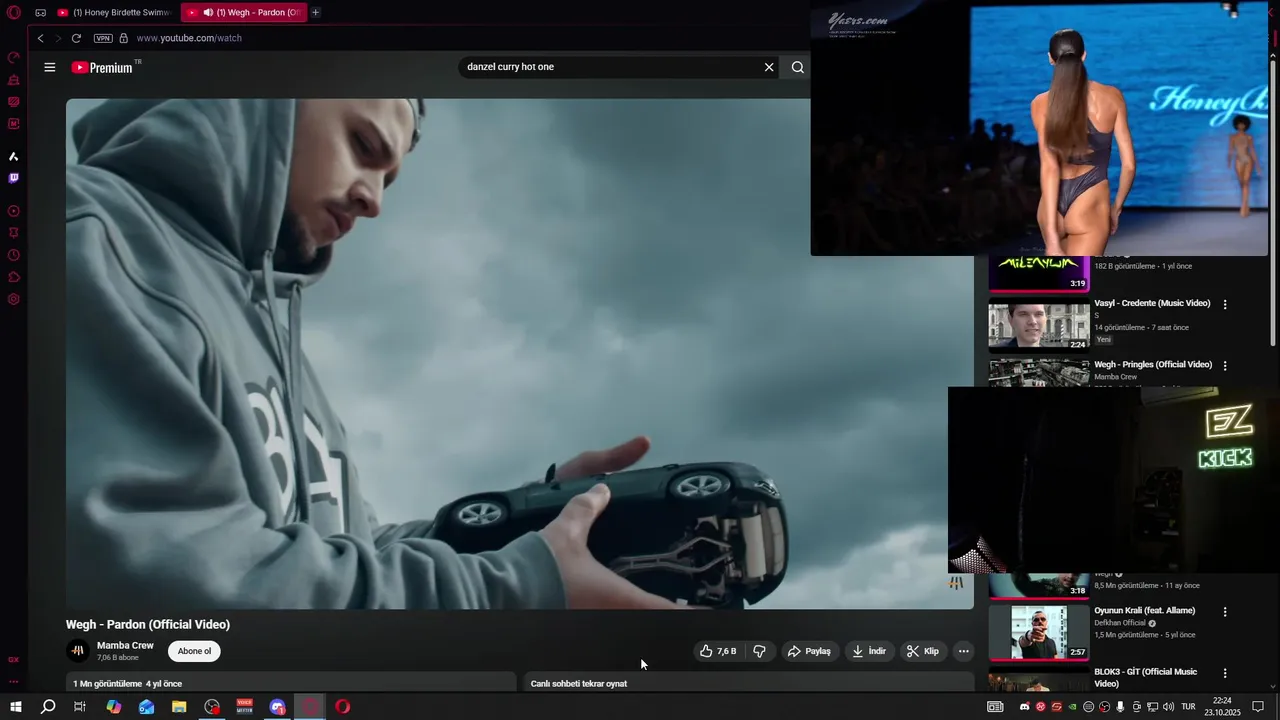Open the Mamba Crew channel name link
This screenshot has width=1280, height=720.
(125, 645)
